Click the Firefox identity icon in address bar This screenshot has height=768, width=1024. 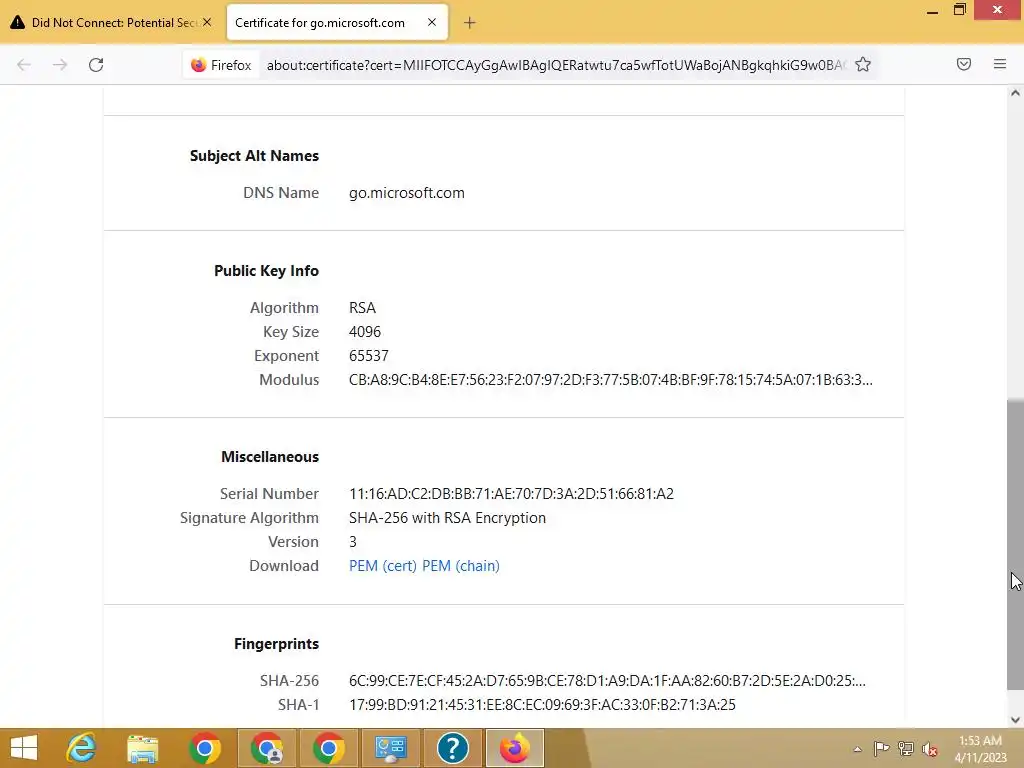click(221, 65)
